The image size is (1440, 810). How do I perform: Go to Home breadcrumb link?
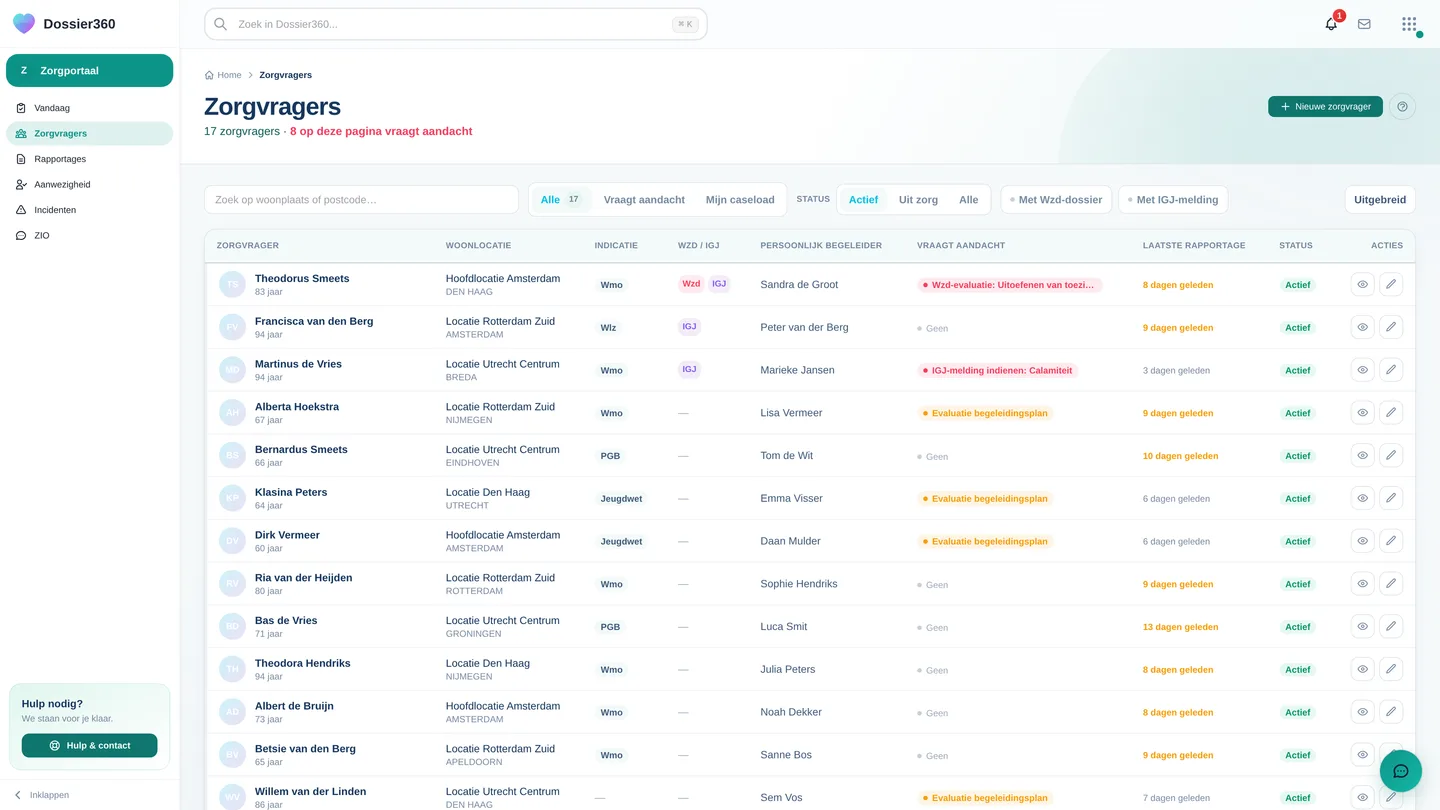[x=223, y=75]
